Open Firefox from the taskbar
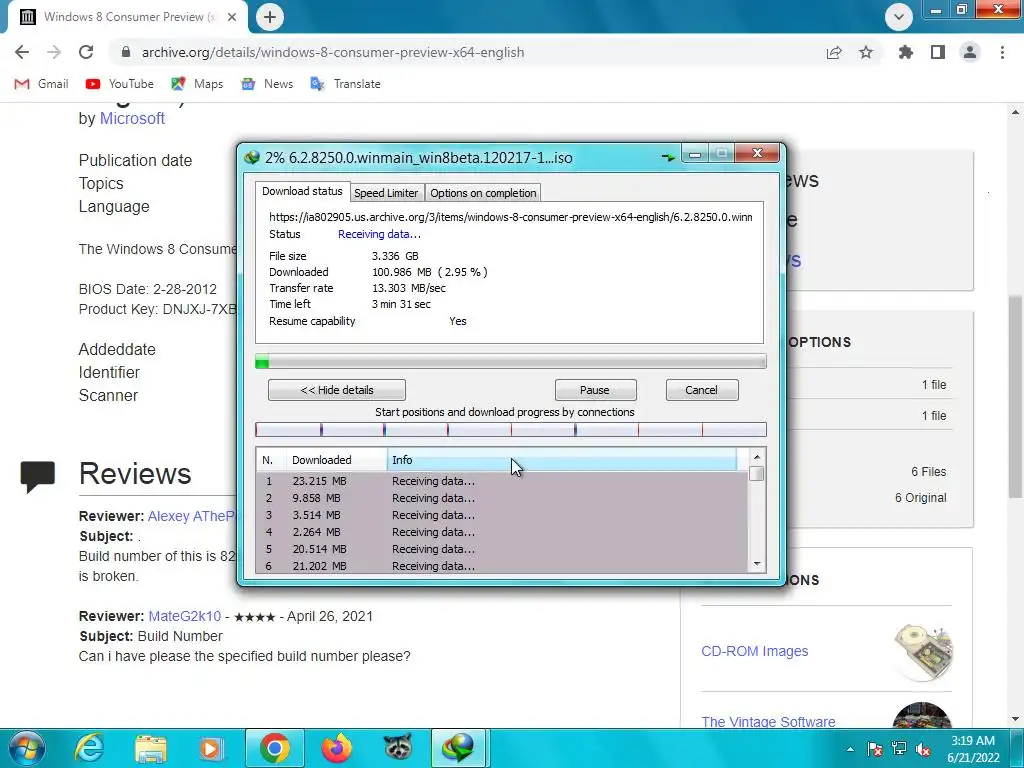The image size is (1024, 768). [337, 748]
